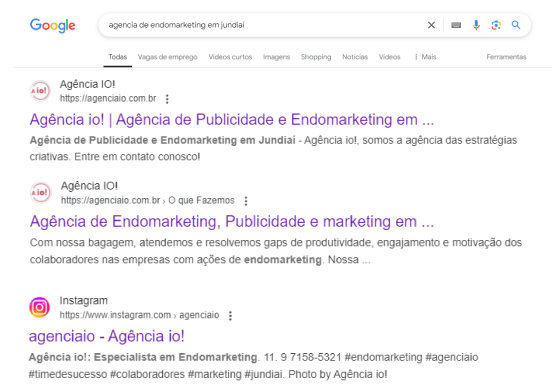The image size is (552, 387).
Task: Click the Instagram site name label
Action: click(x=83, y=300)
